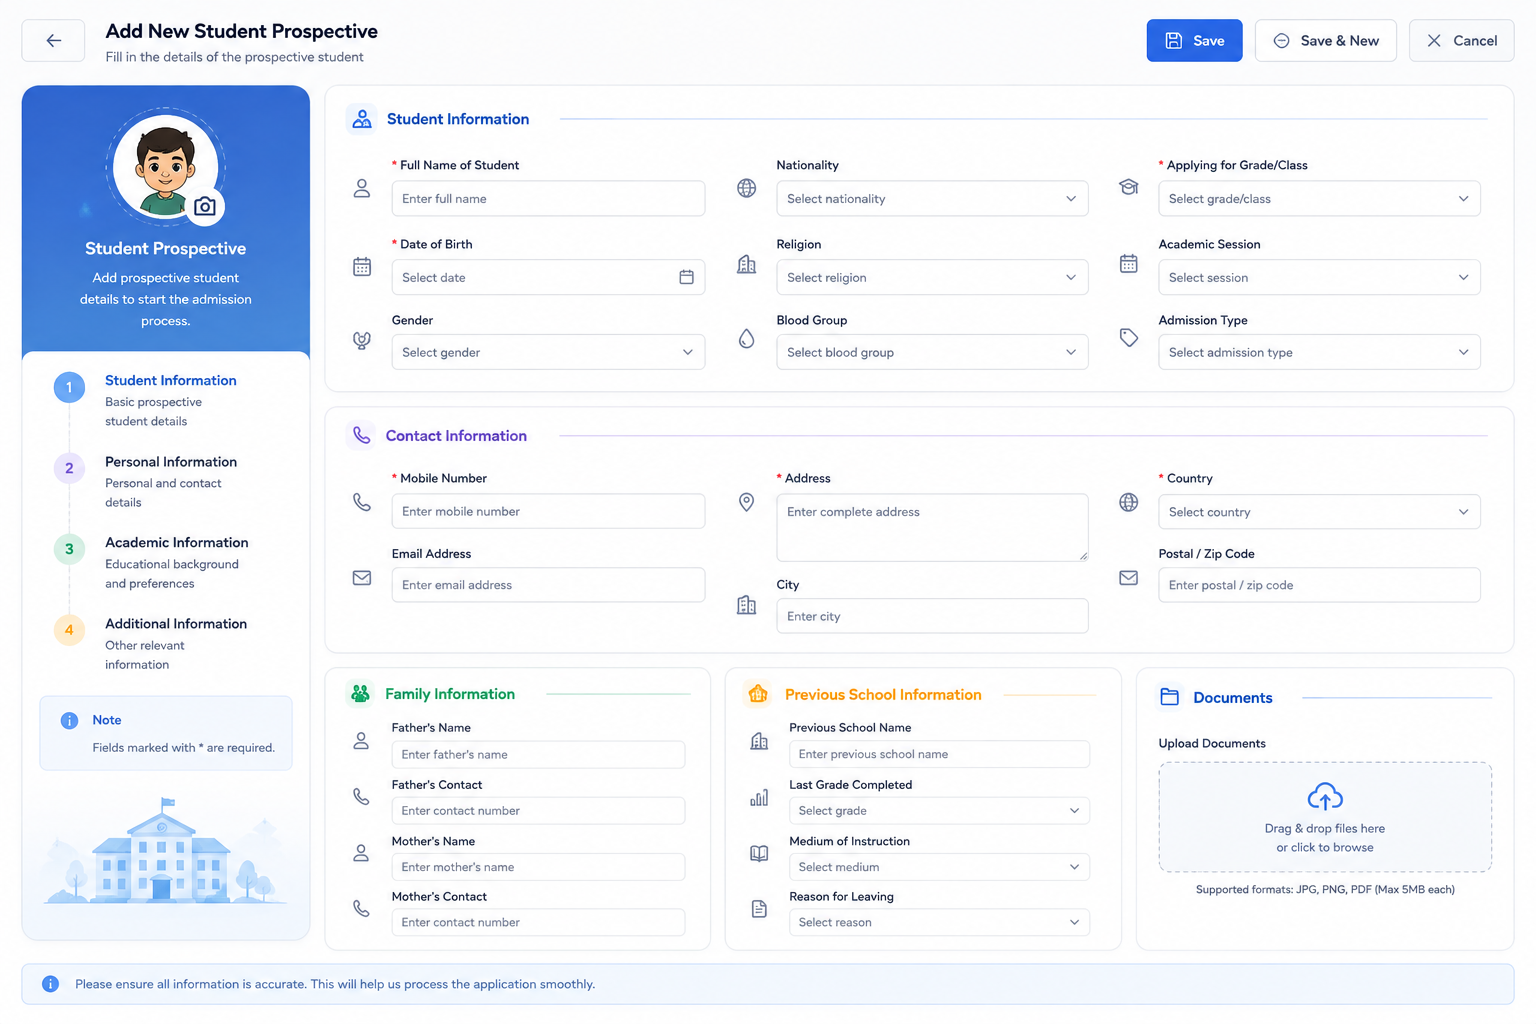The image size is (1536, 1024).
Task: Click the info icon in bottom banner
Action: (50, 984)
